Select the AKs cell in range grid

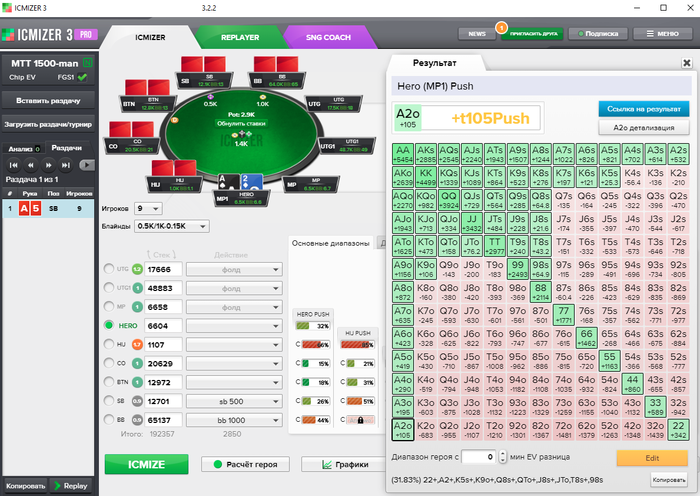coord(425,154)
